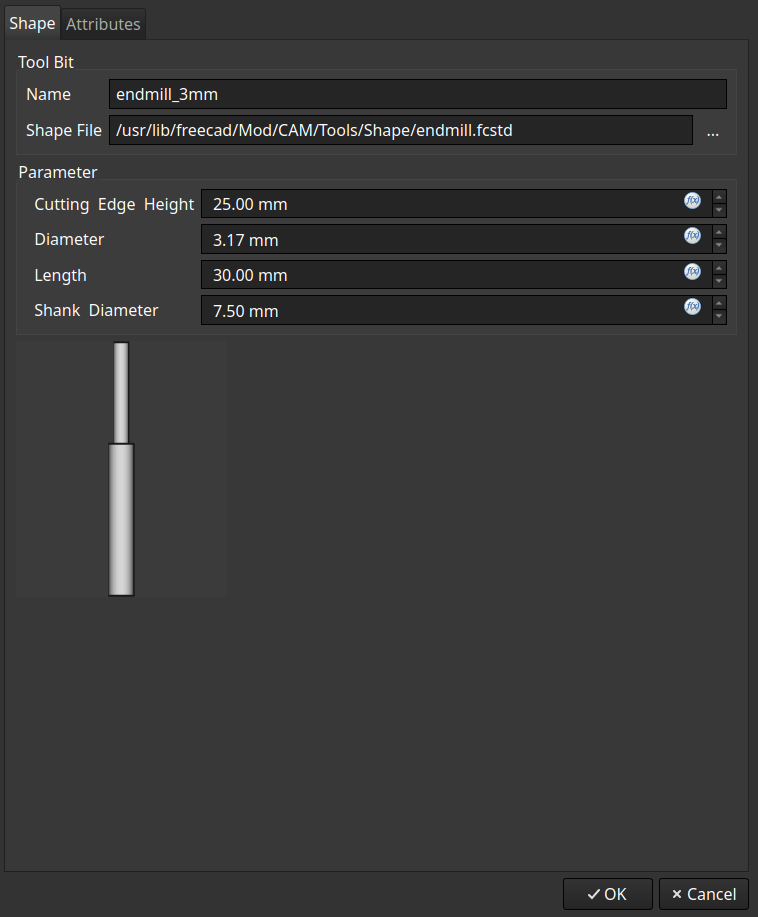Viewport: 758px width, 917px height.
Task: Open expression editor for Cutting Edge Height
Action: click(692, 201)
